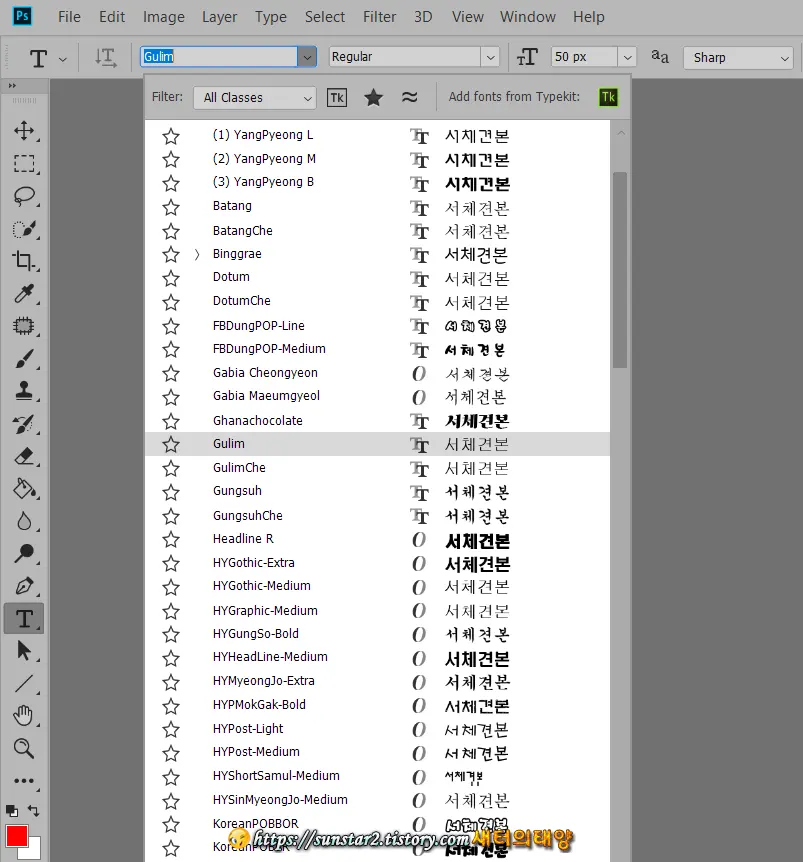The image size is (803, 862).
Task: Open the All Classes filter dropdown
Action: (x=255, y=98)
